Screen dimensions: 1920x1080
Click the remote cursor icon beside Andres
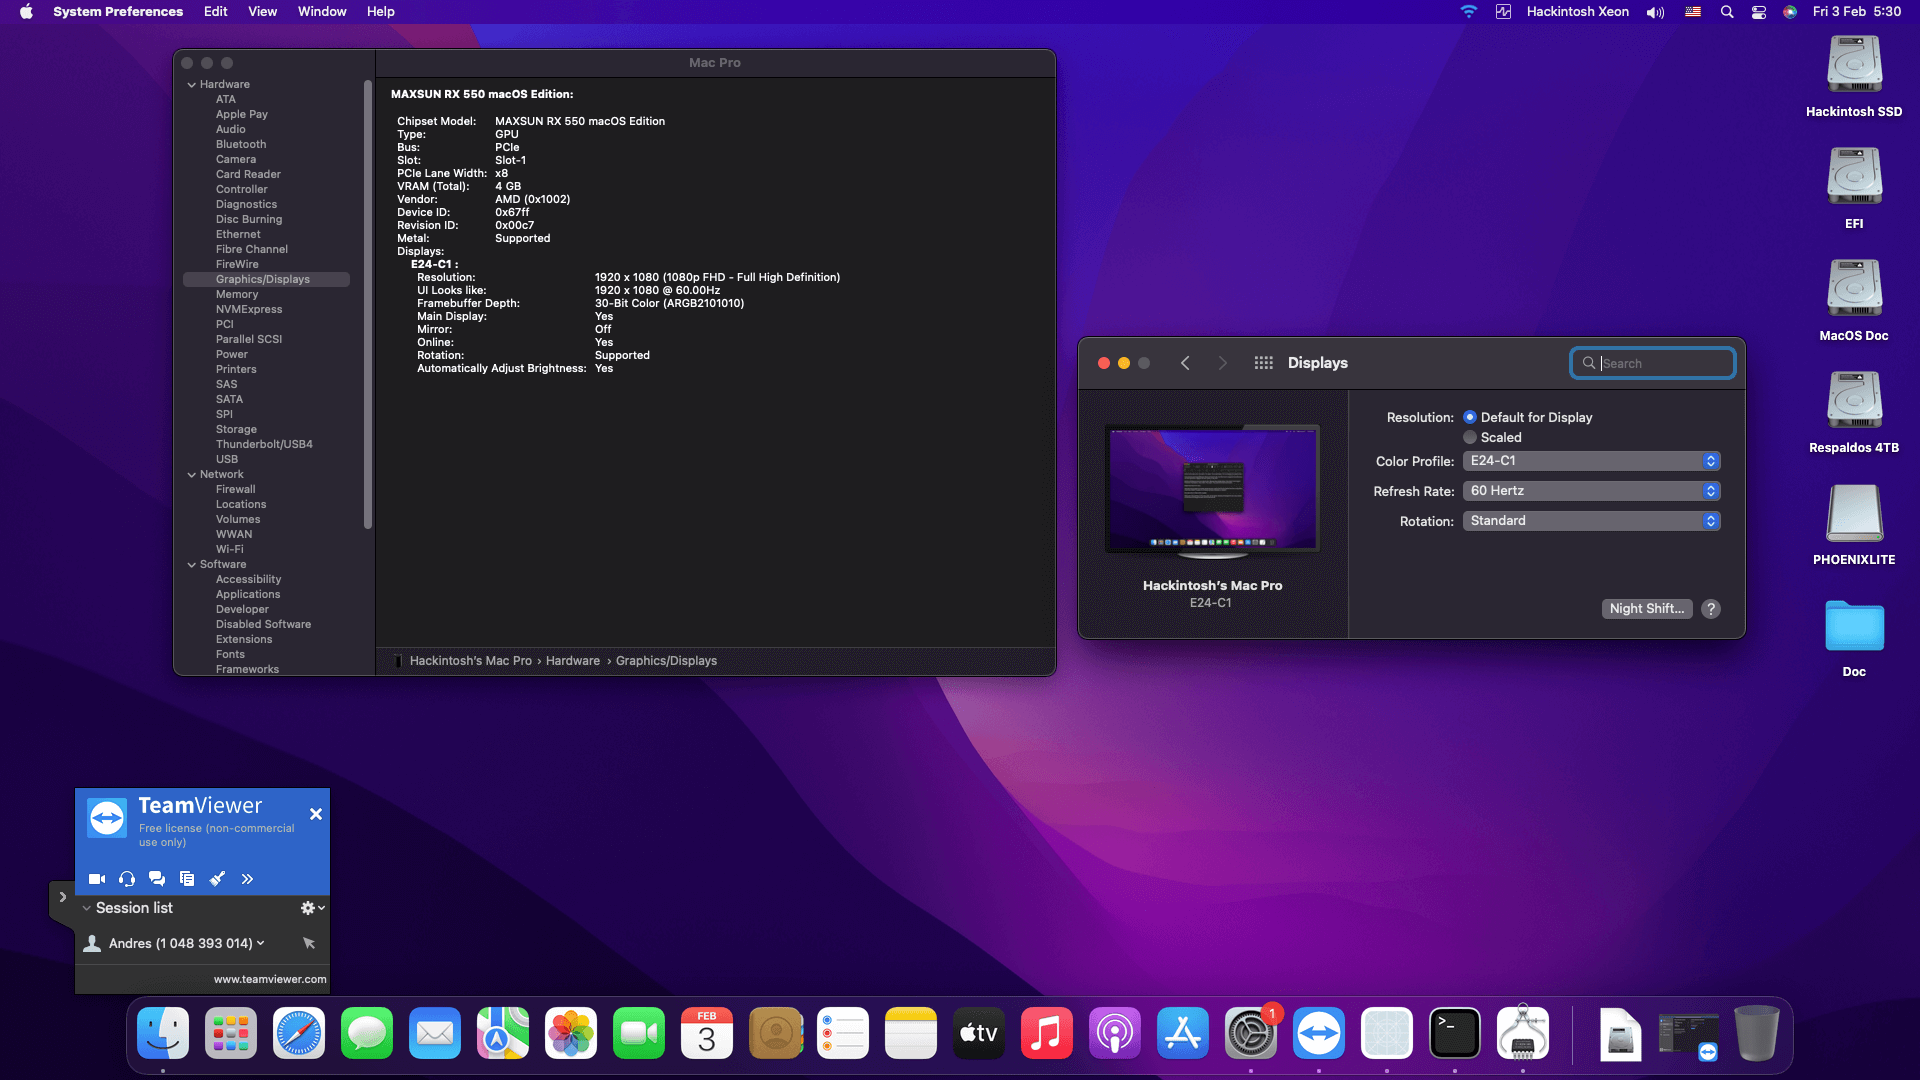point(309,943)
